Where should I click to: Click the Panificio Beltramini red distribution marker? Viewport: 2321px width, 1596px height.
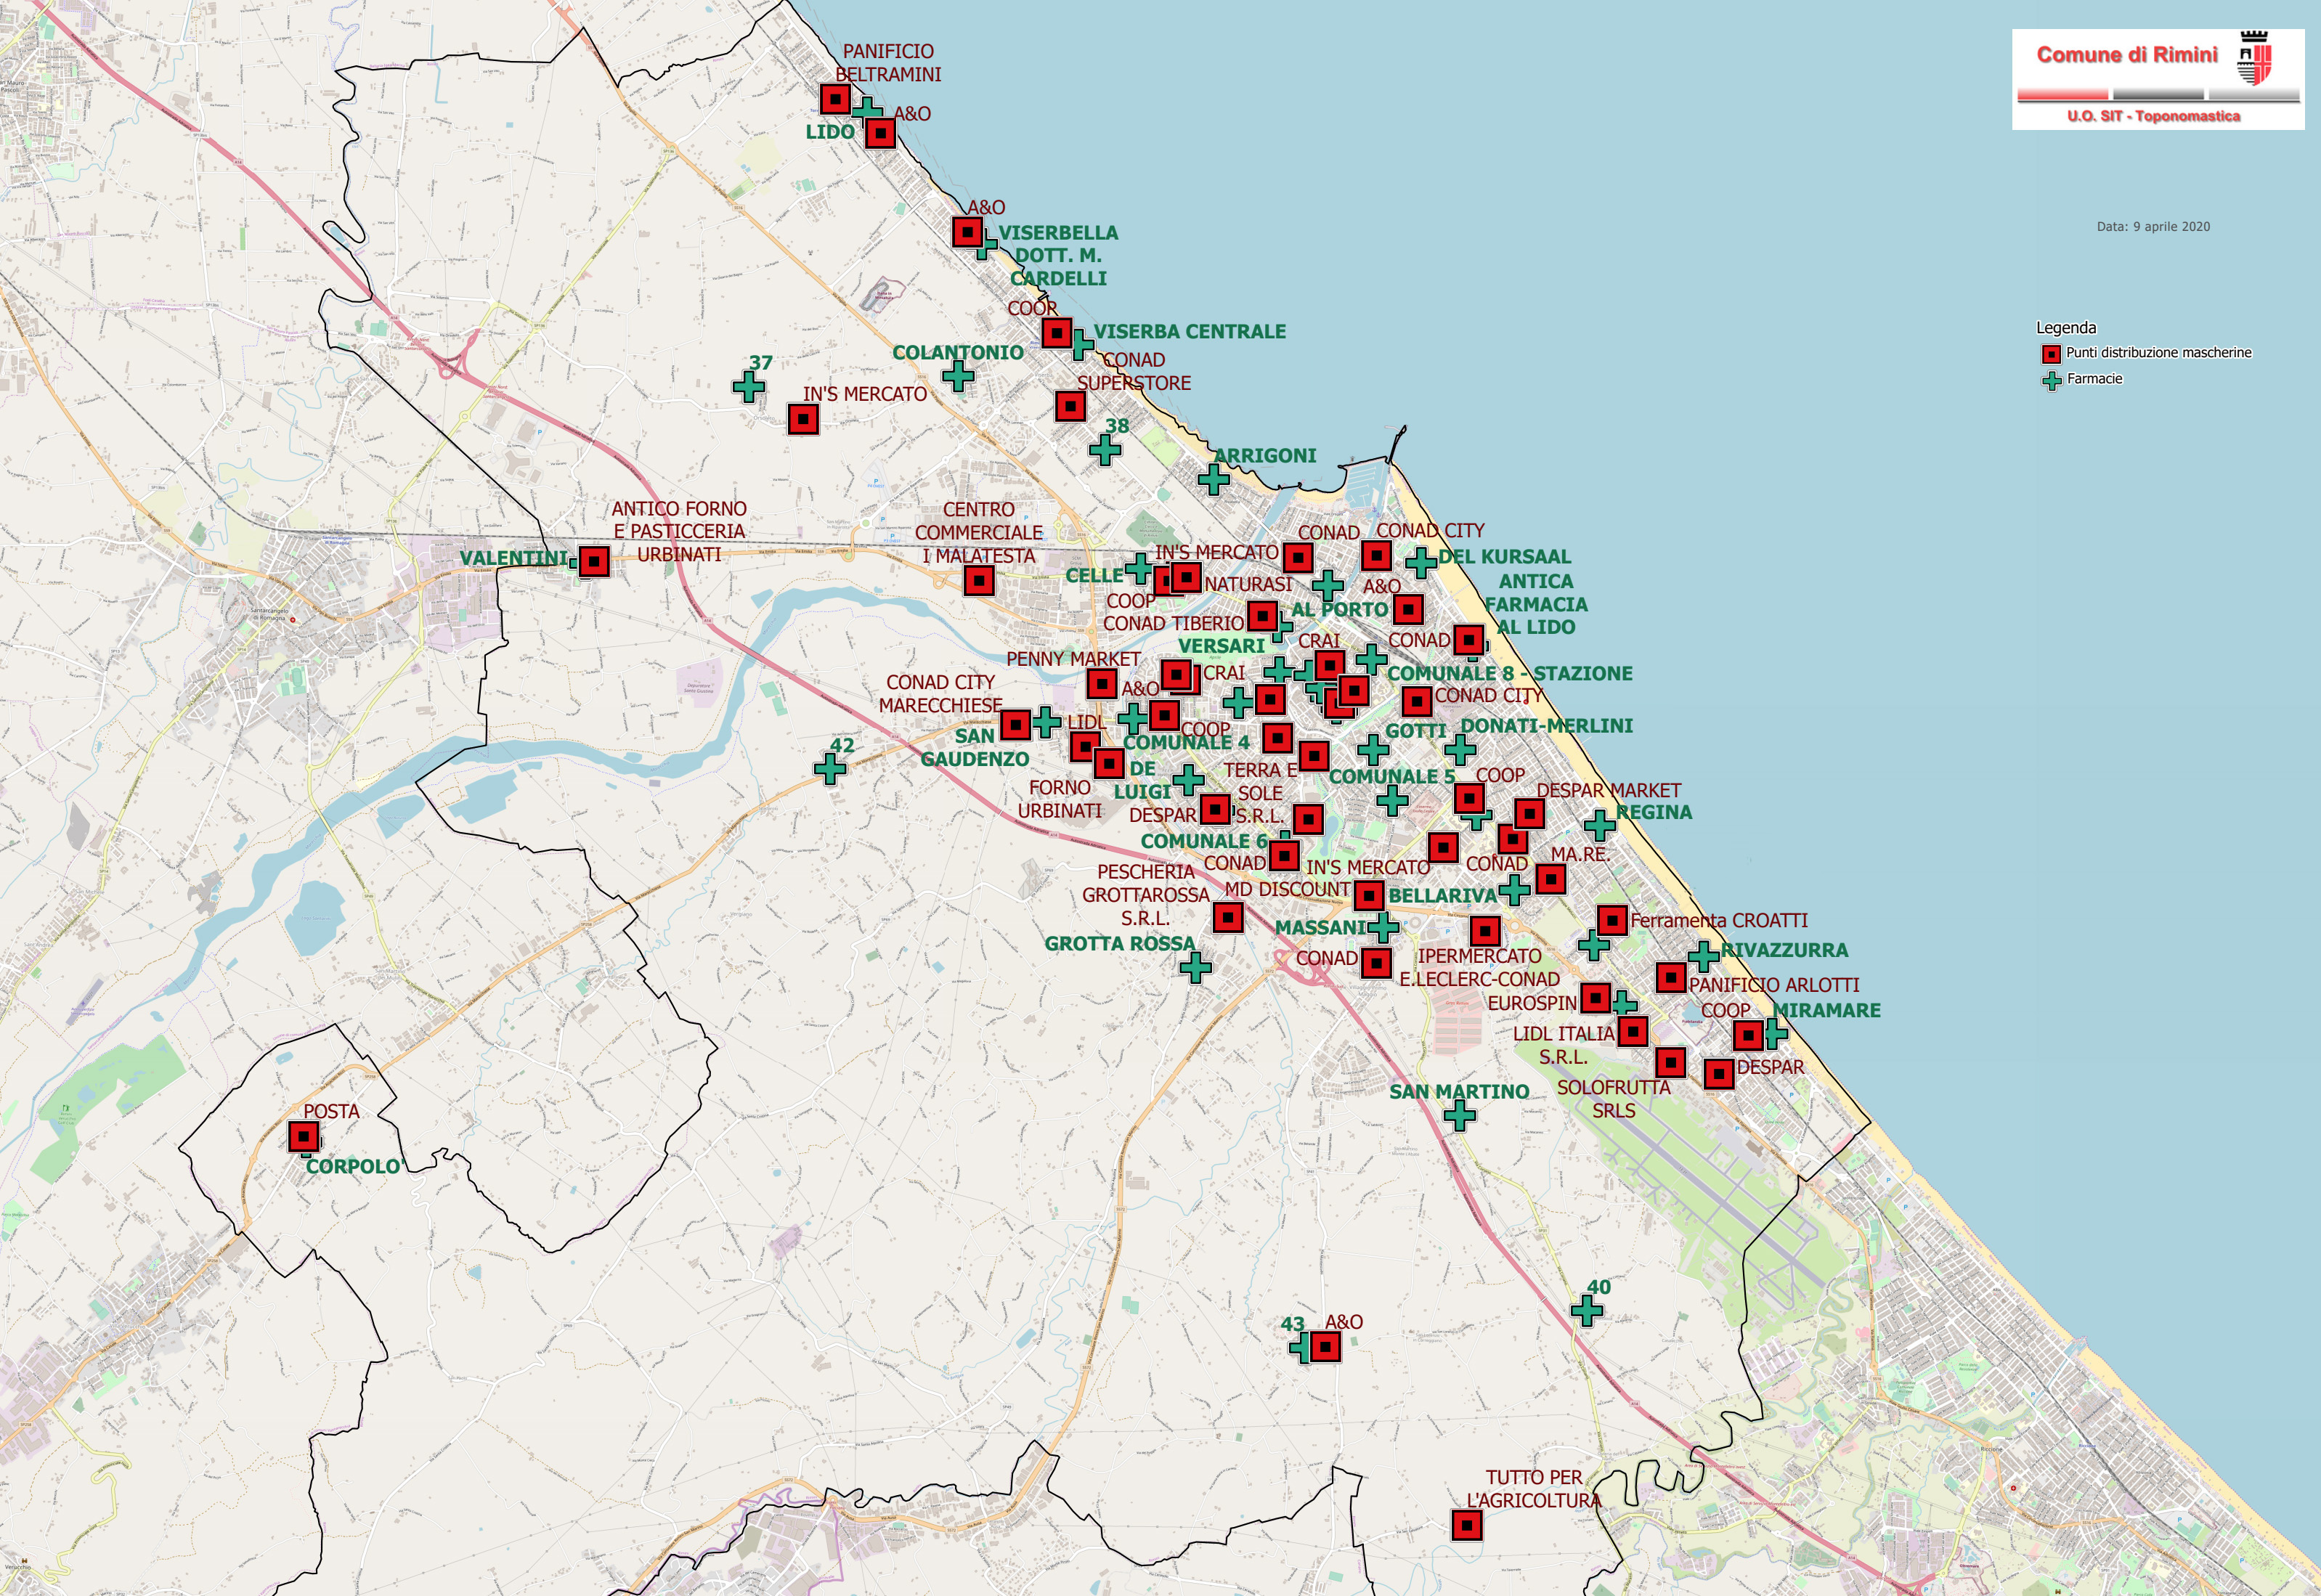tap(835, 99)
